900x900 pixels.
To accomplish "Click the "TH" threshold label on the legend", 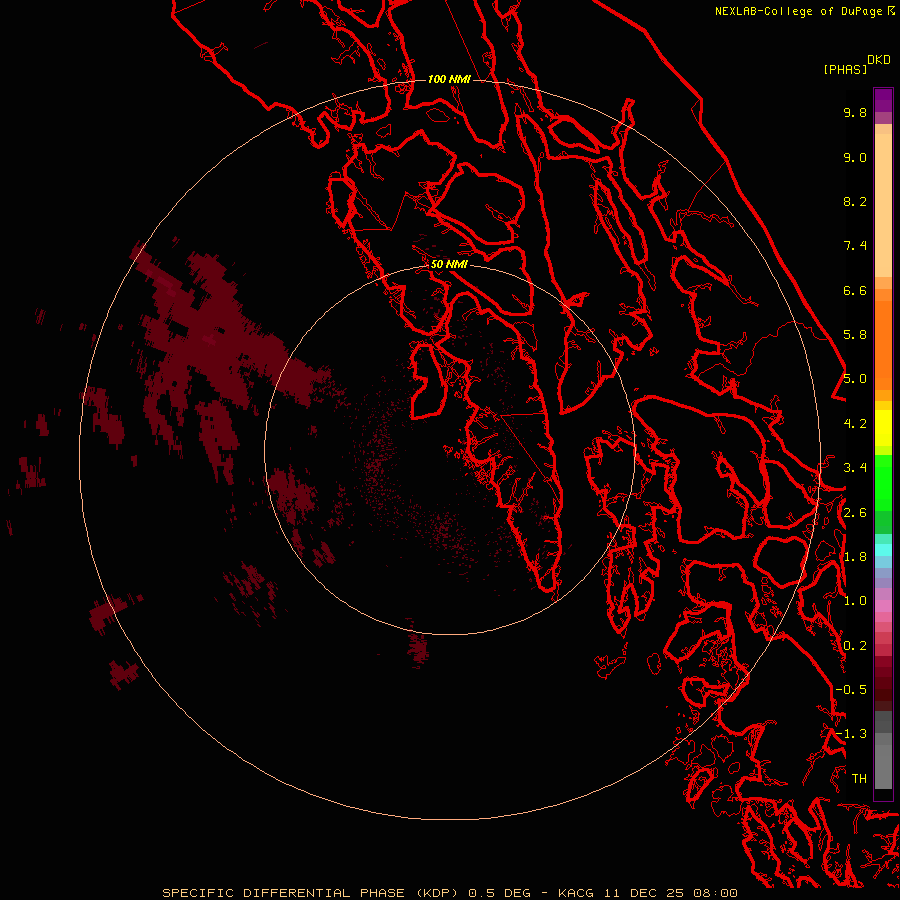I will 859,779.
